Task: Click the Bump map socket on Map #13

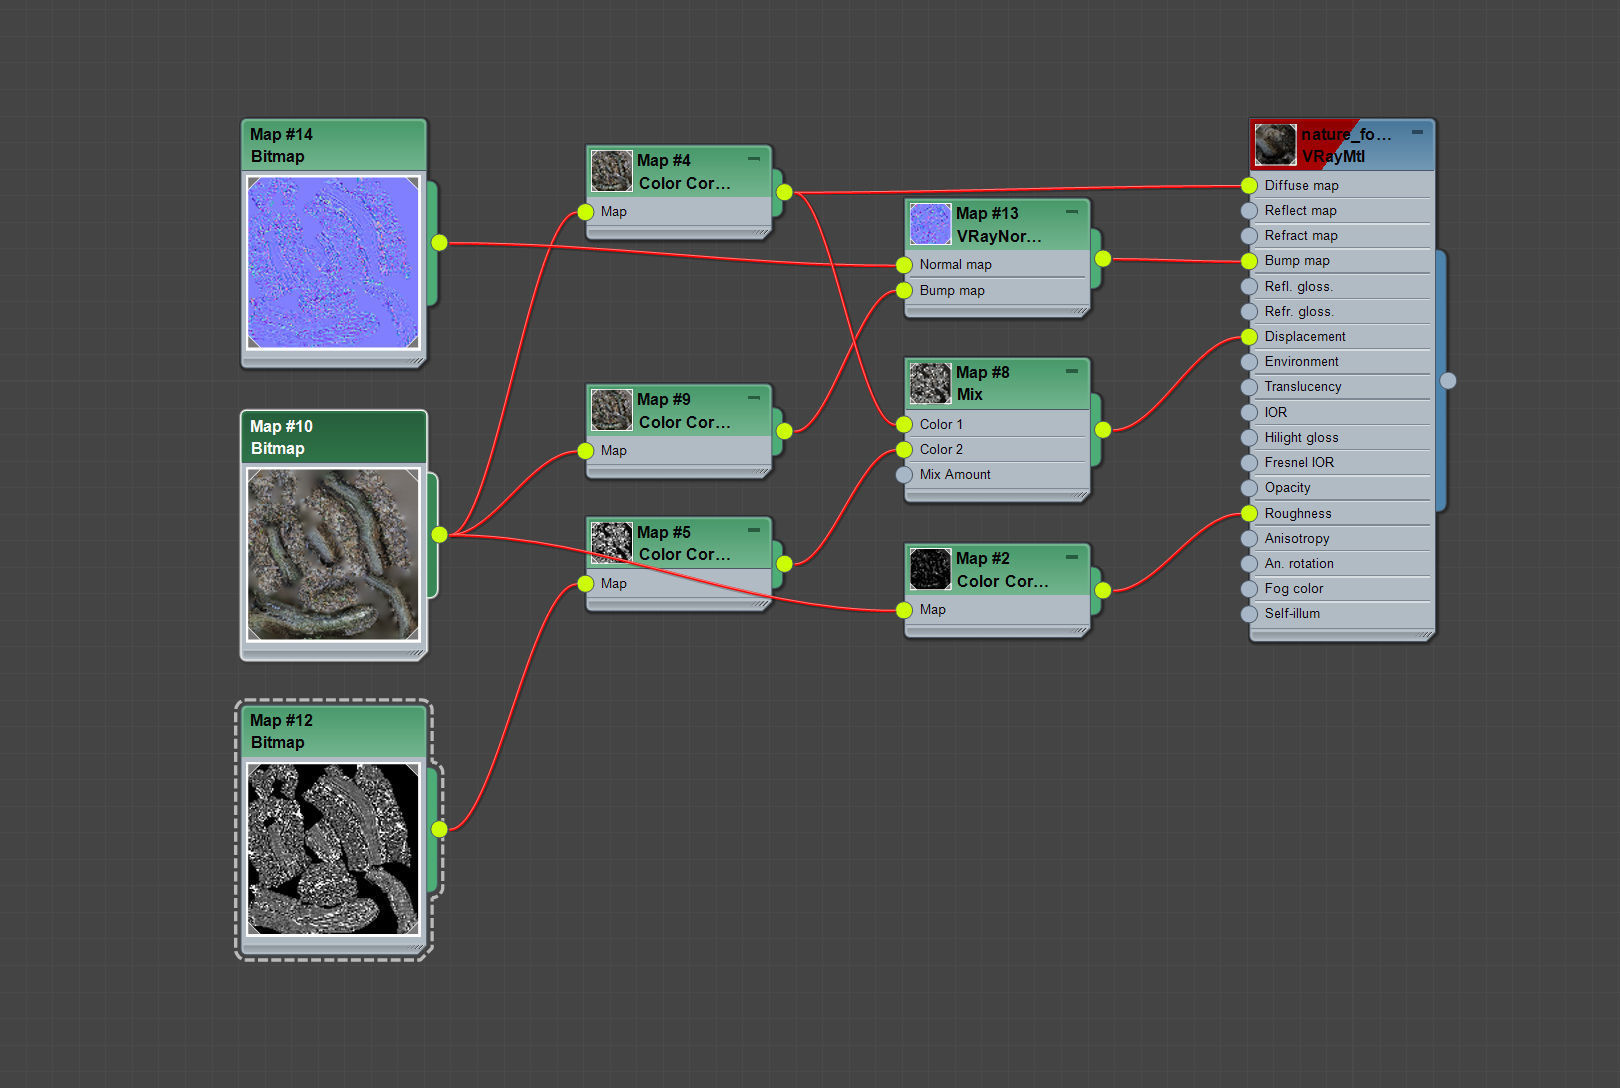Action: pos(904,291)
